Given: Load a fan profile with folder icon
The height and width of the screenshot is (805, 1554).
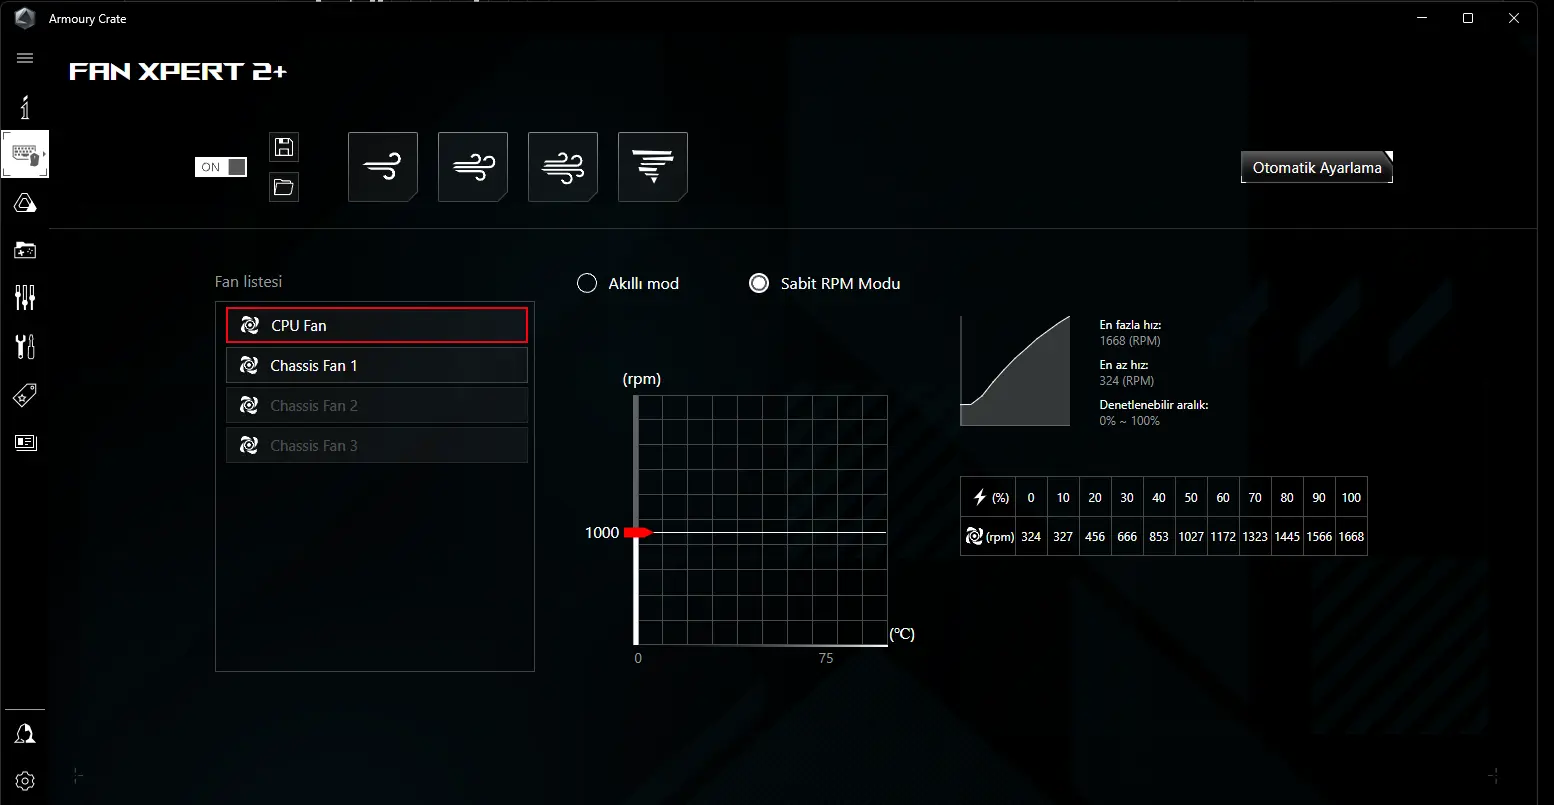Looking at the screenshot, I should point(284,187).
